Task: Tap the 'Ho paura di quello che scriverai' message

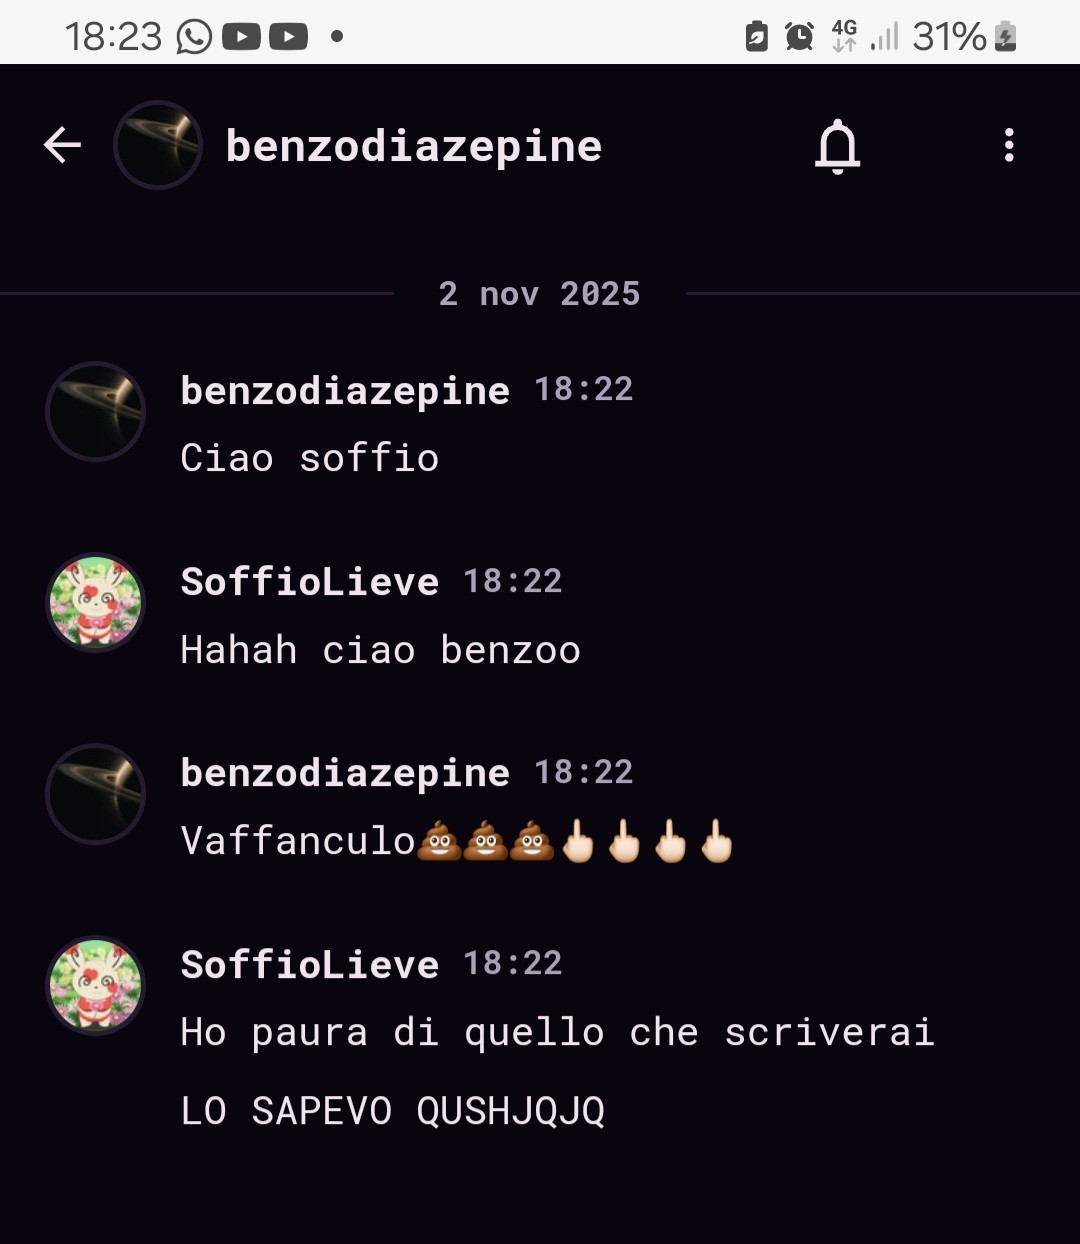Action: click(558, 1033)
